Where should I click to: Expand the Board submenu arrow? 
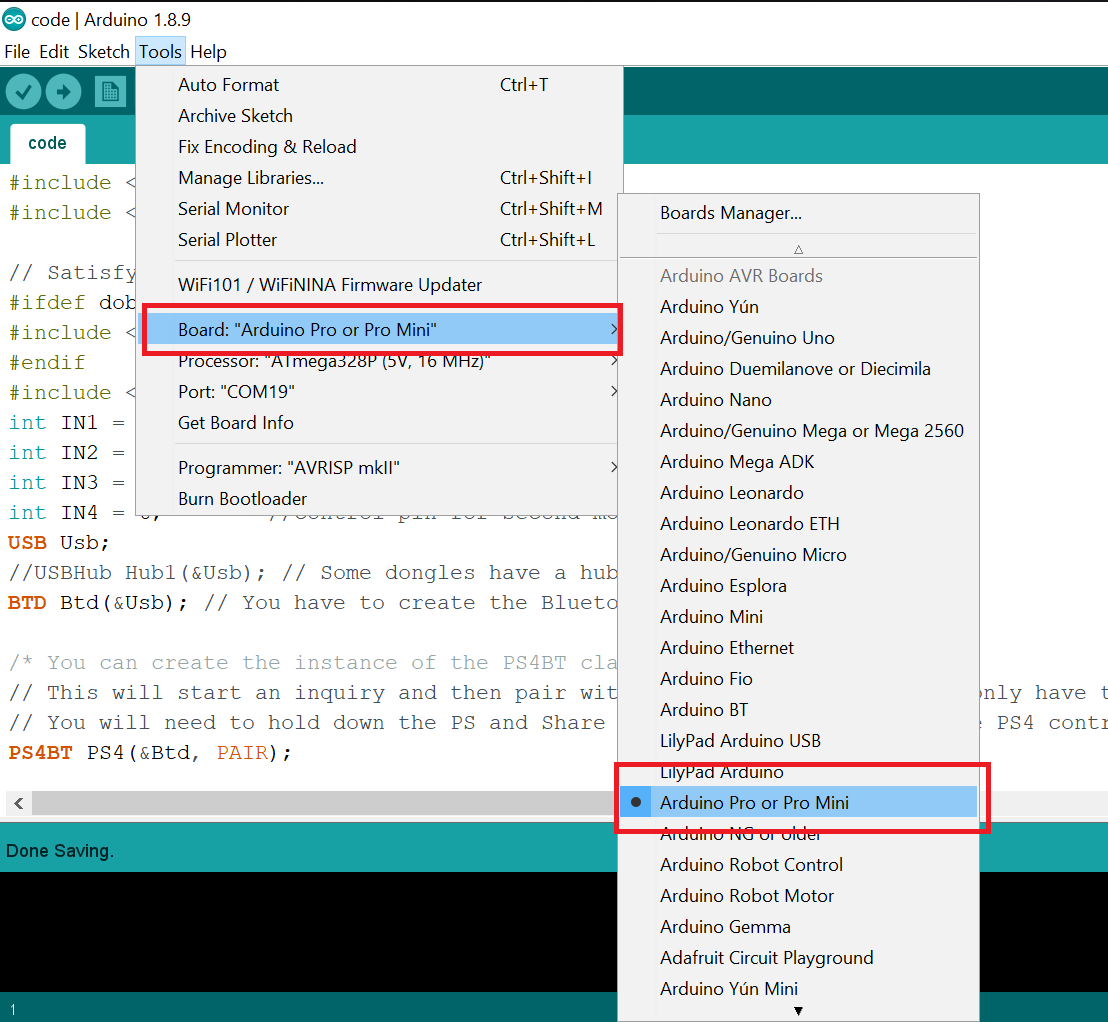click(613, 329)
